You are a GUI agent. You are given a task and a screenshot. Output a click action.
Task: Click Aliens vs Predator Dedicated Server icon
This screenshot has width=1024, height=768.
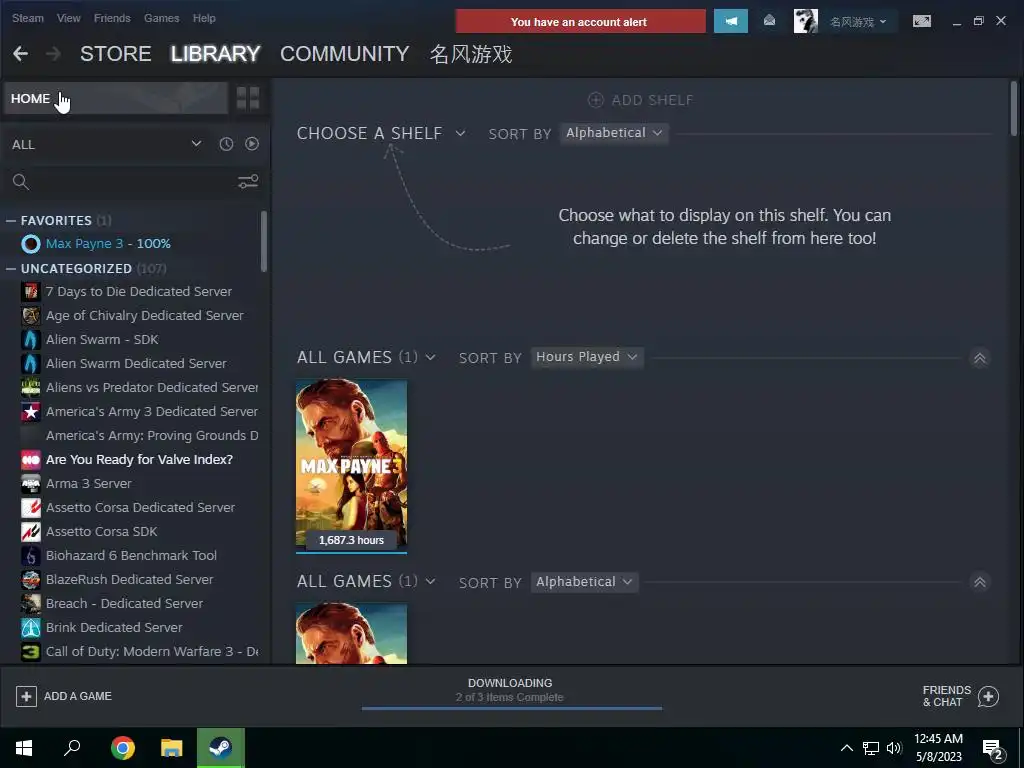click(31, 387)
